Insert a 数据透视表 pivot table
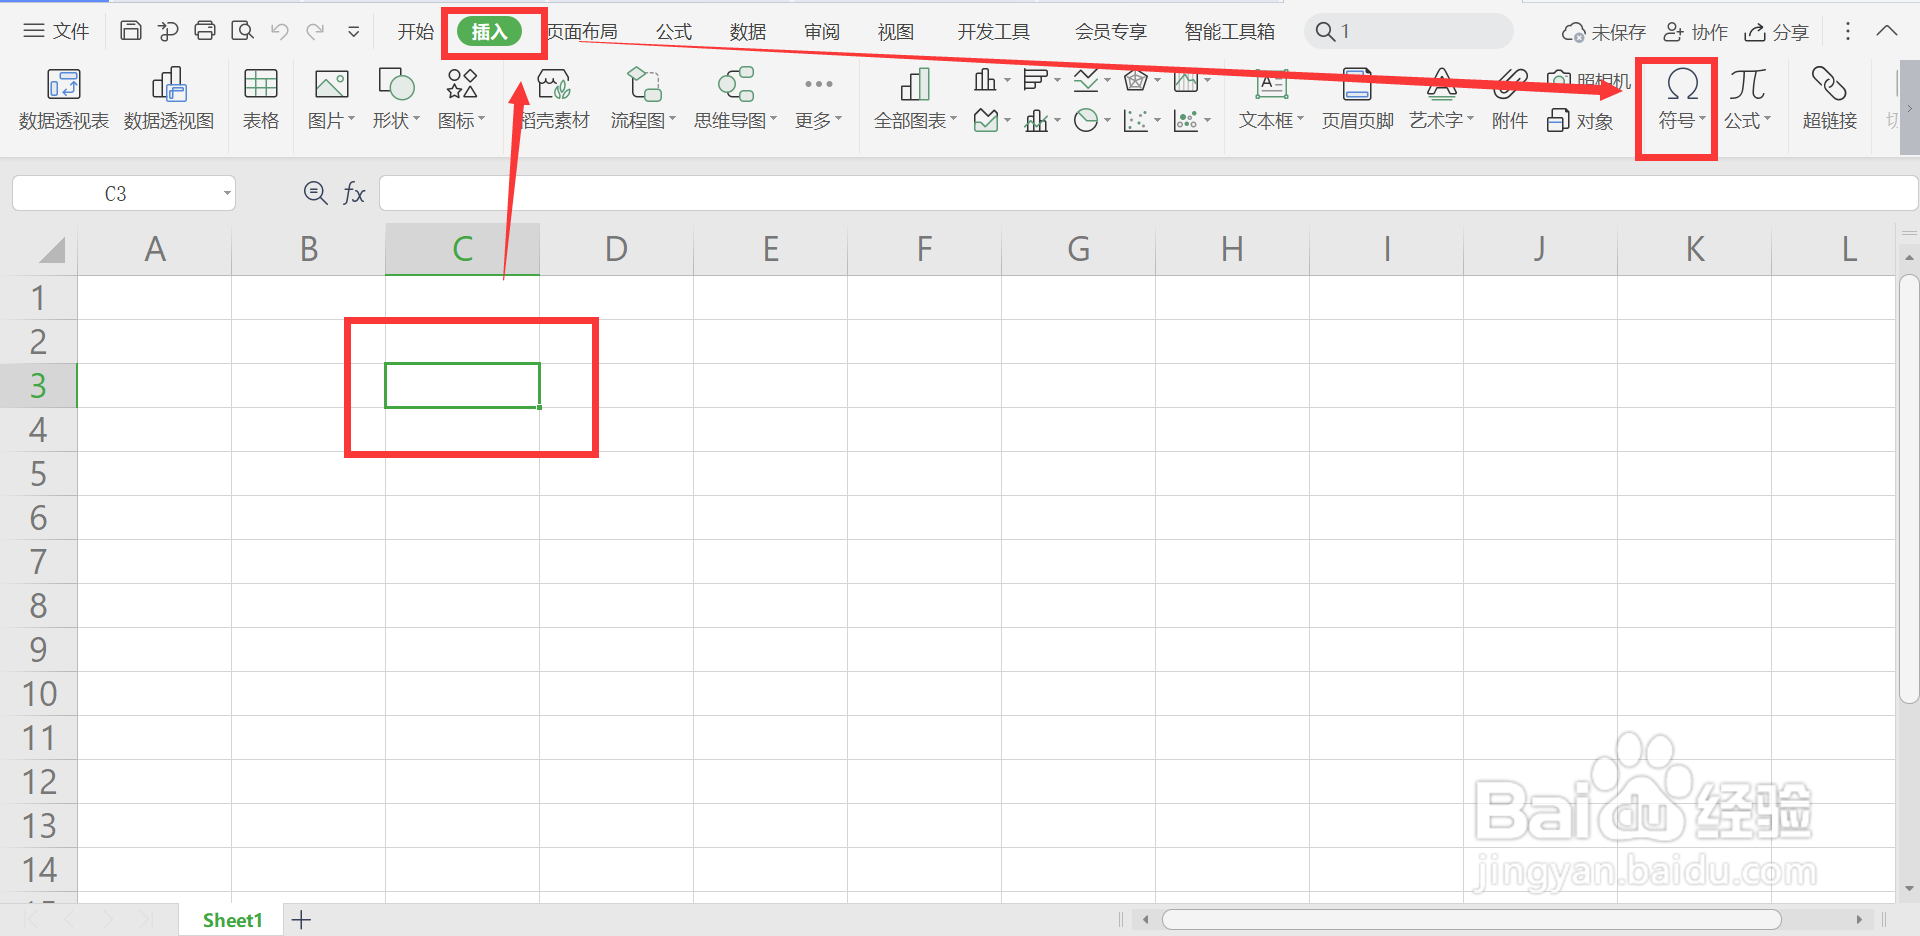The image size is (1920, 936). click(x=64, y=99)
